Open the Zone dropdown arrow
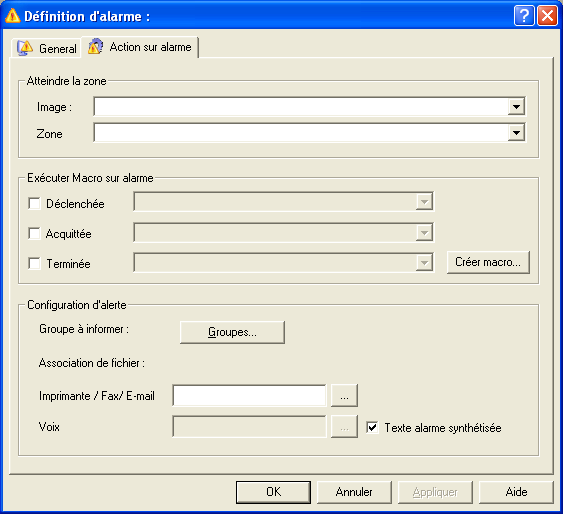The image size is (563, 514). point(516,133)
